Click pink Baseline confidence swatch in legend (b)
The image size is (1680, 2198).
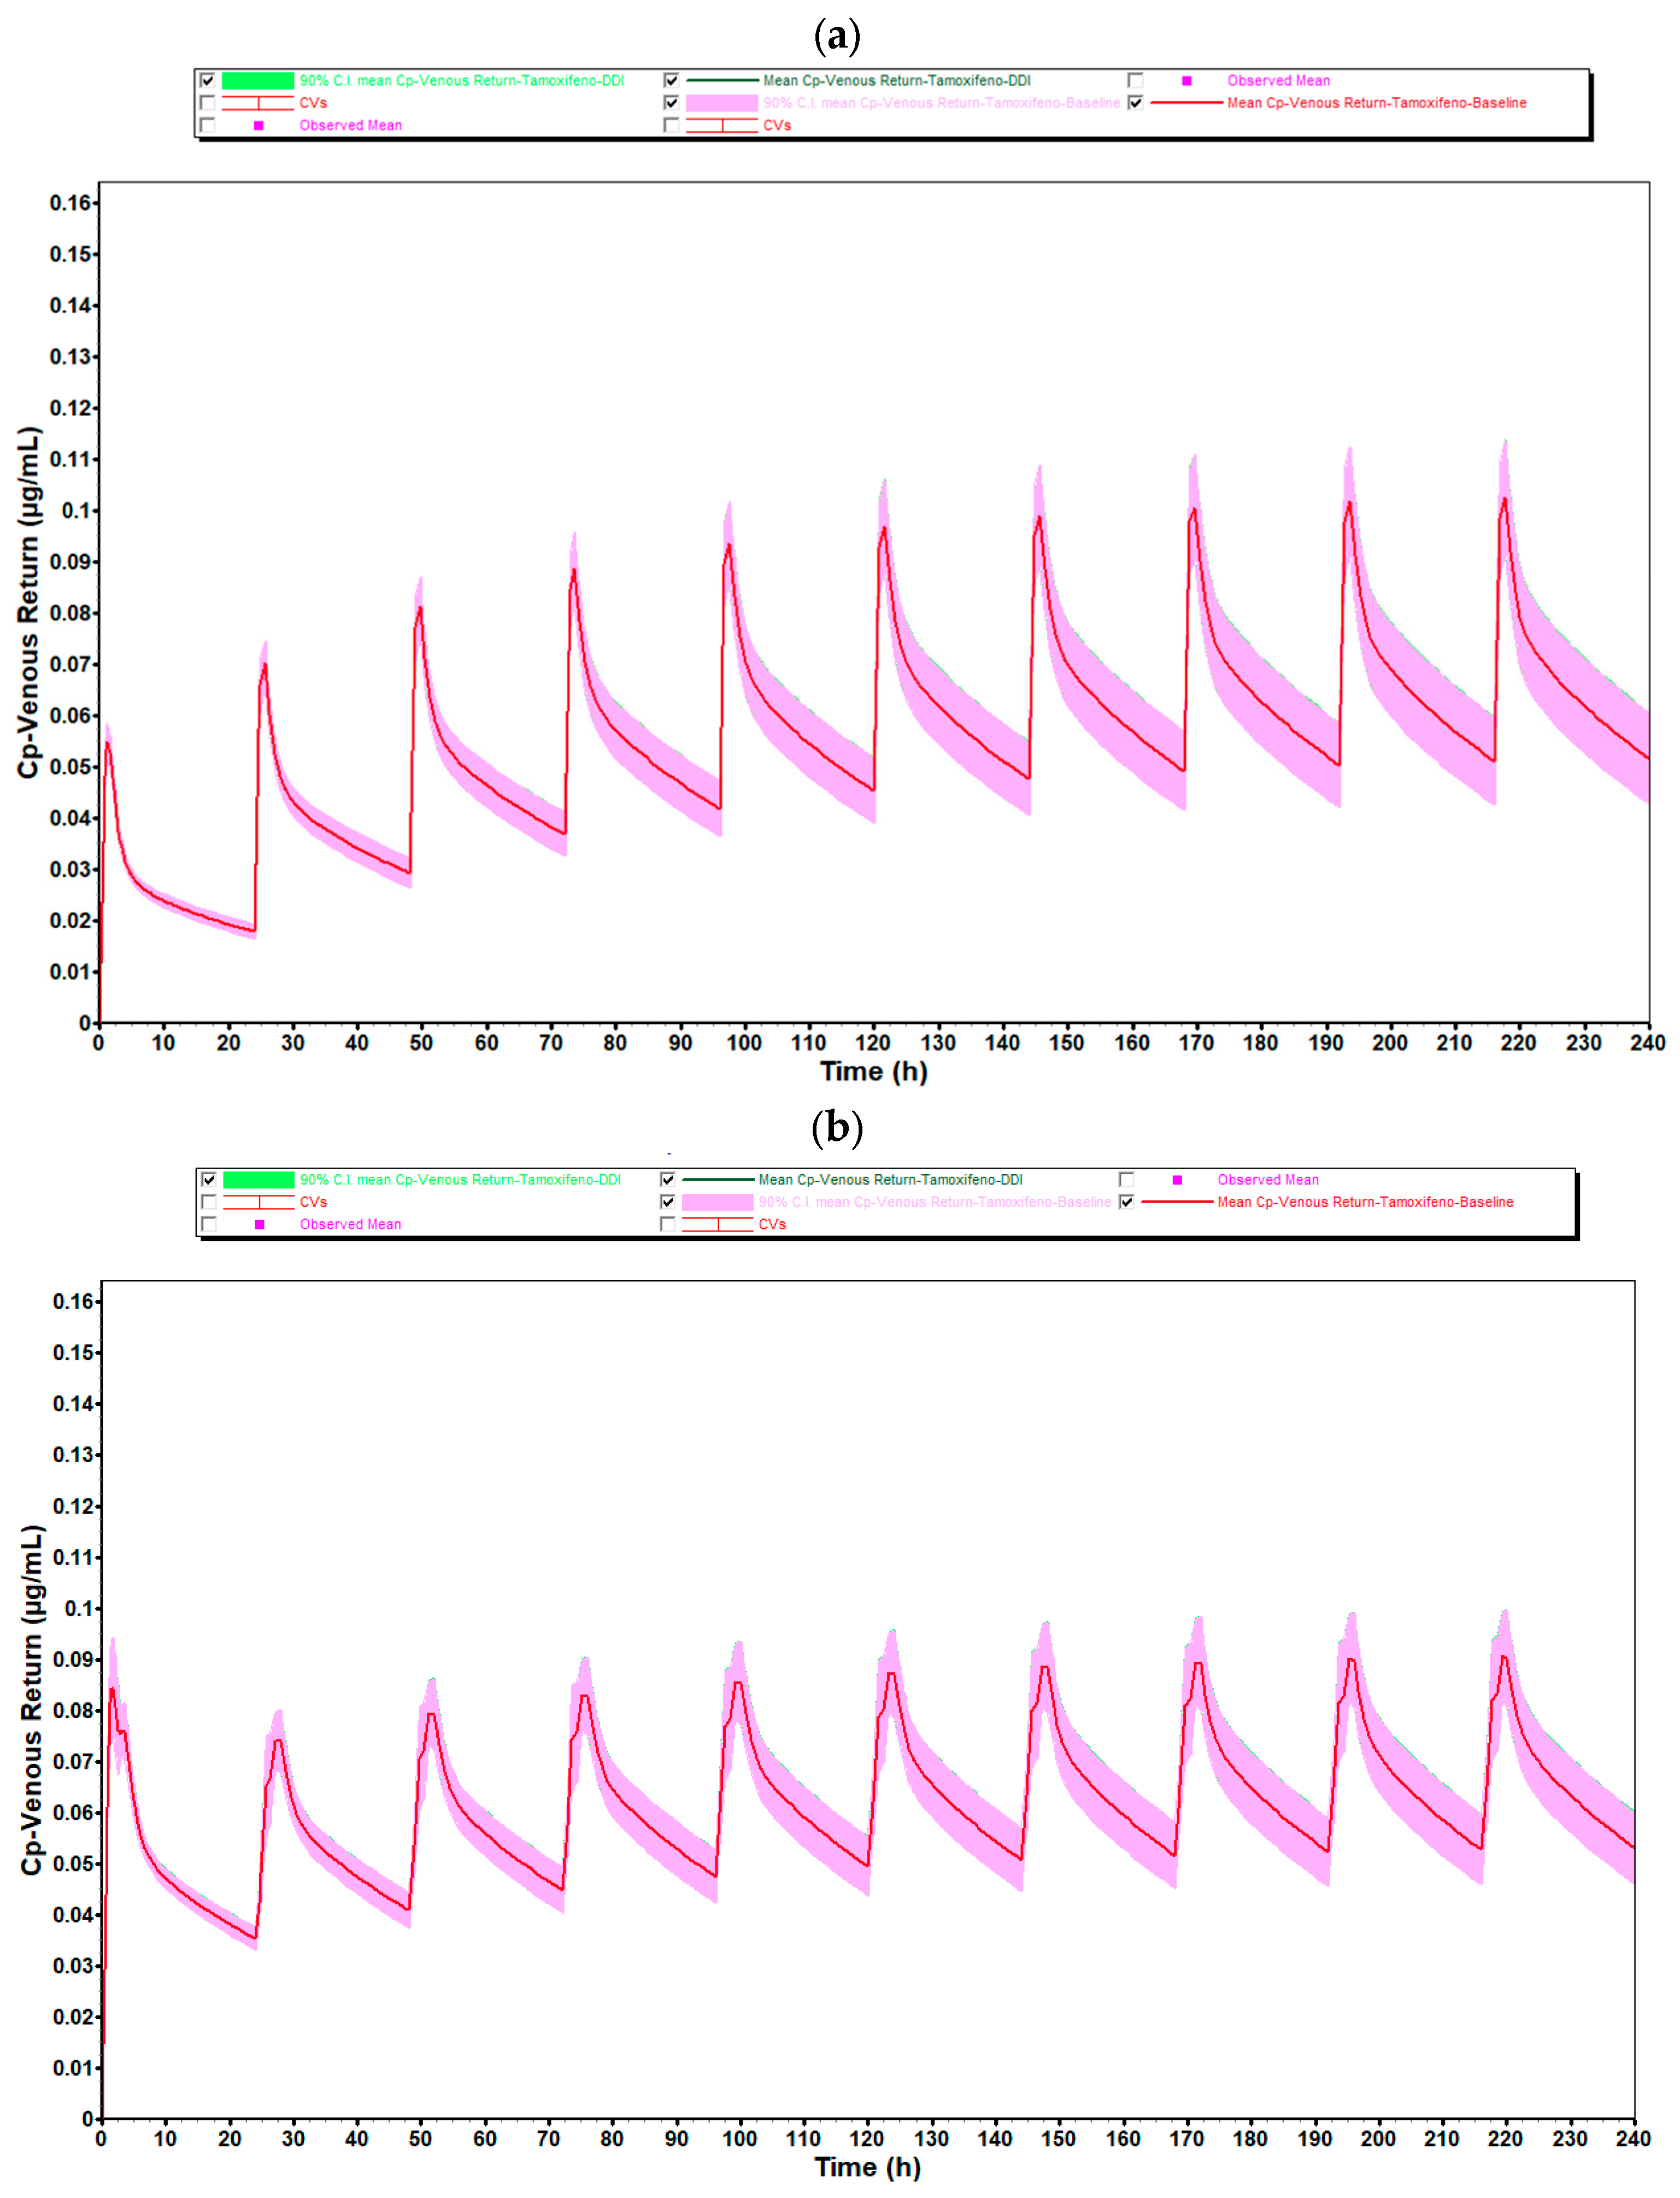tap(717, 1201)
